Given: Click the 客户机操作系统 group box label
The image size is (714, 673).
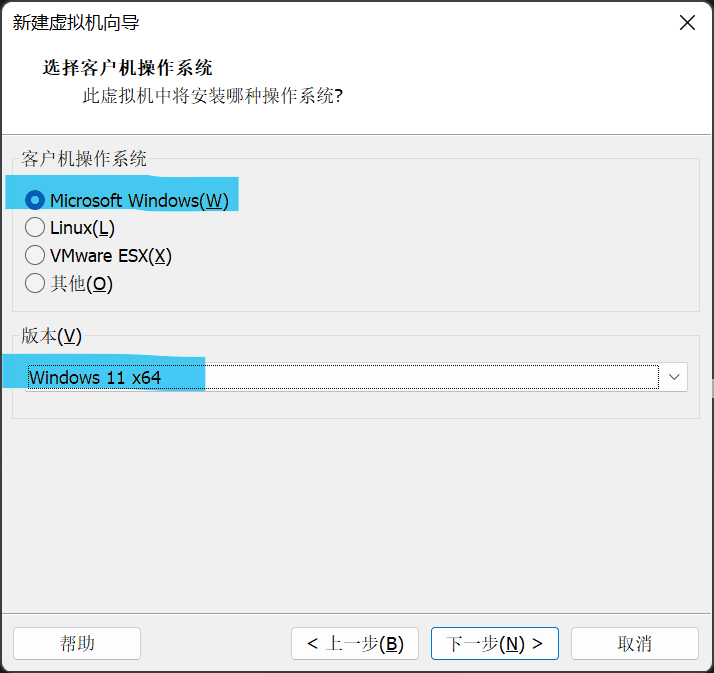Looking at the screenshot, I should (84, 159).
